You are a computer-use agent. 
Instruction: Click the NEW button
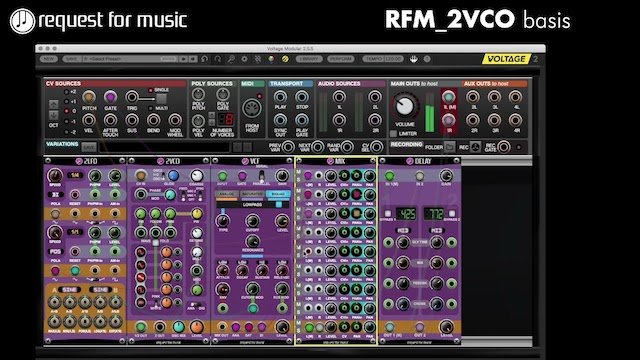point(49,59)
